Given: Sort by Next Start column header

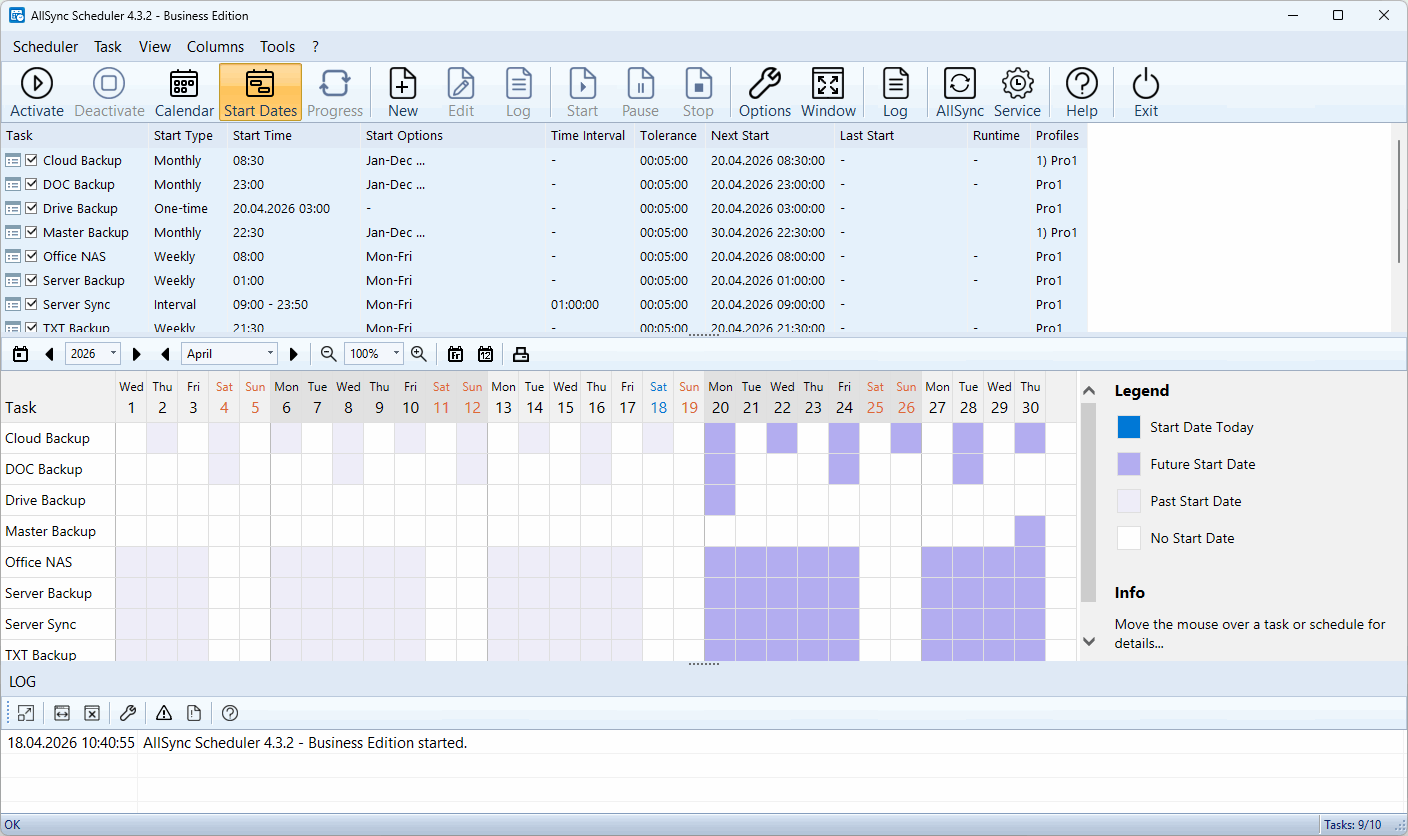Looking at the screenshot, I should point(741,135).
